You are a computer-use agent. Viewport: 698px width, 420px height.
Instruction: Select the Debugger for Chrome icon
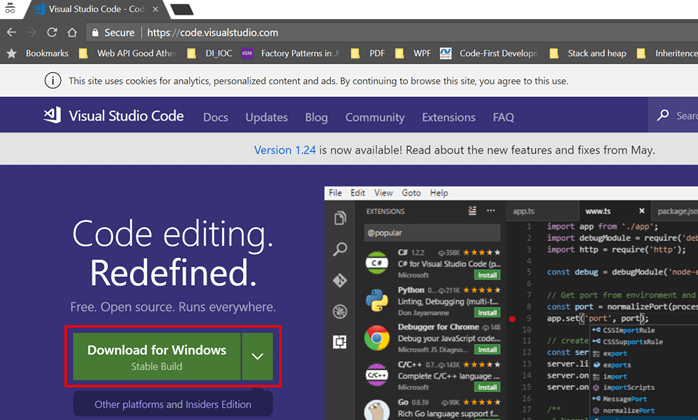377,338
